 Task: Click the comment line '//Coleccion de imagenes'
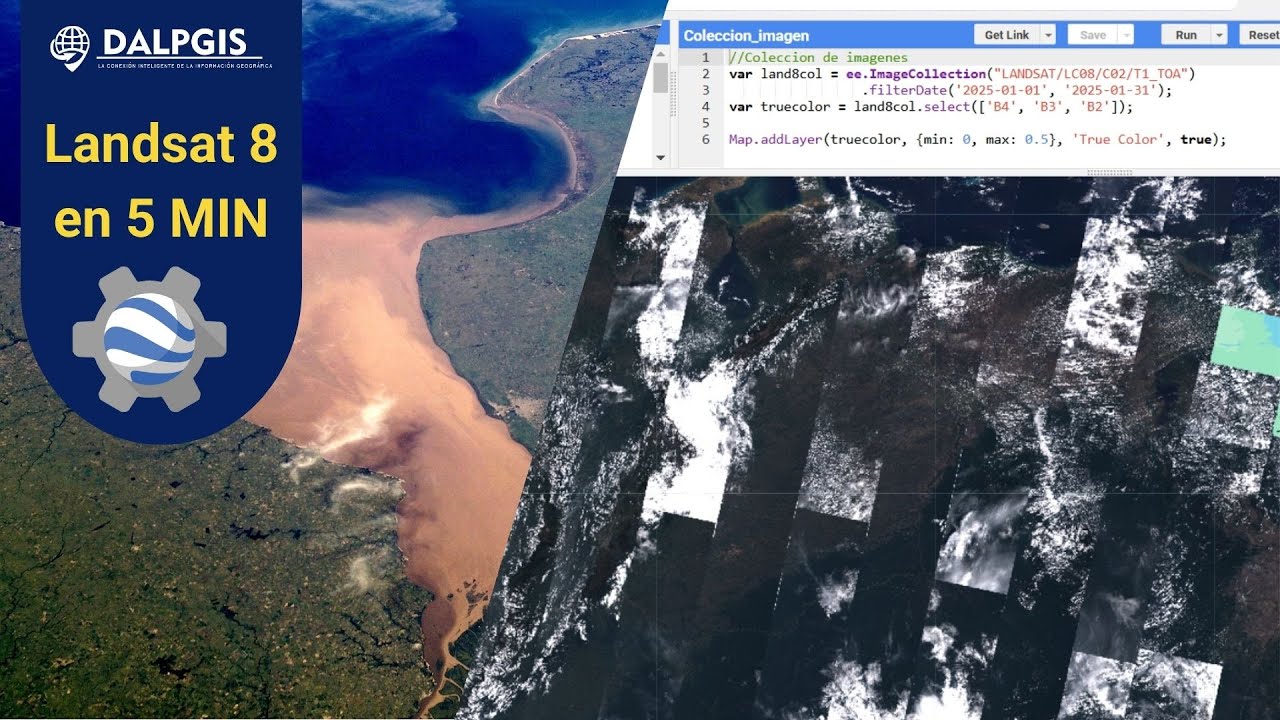pos(818,58)
